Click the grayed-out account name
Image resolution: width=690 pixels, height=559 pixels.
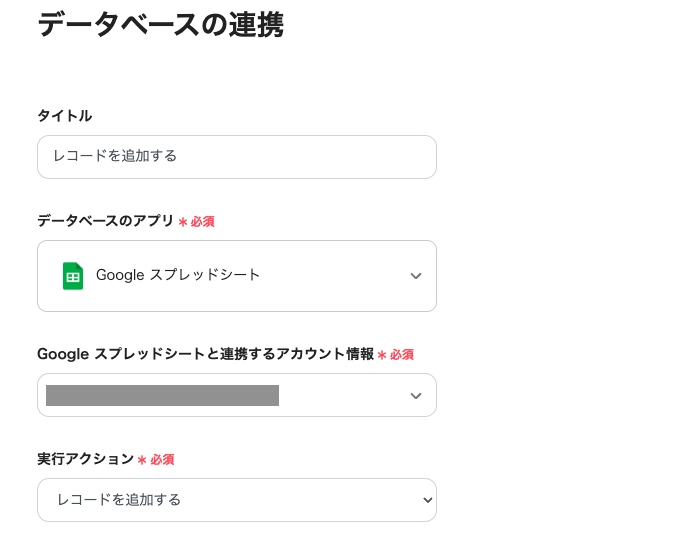coord(162,395)
